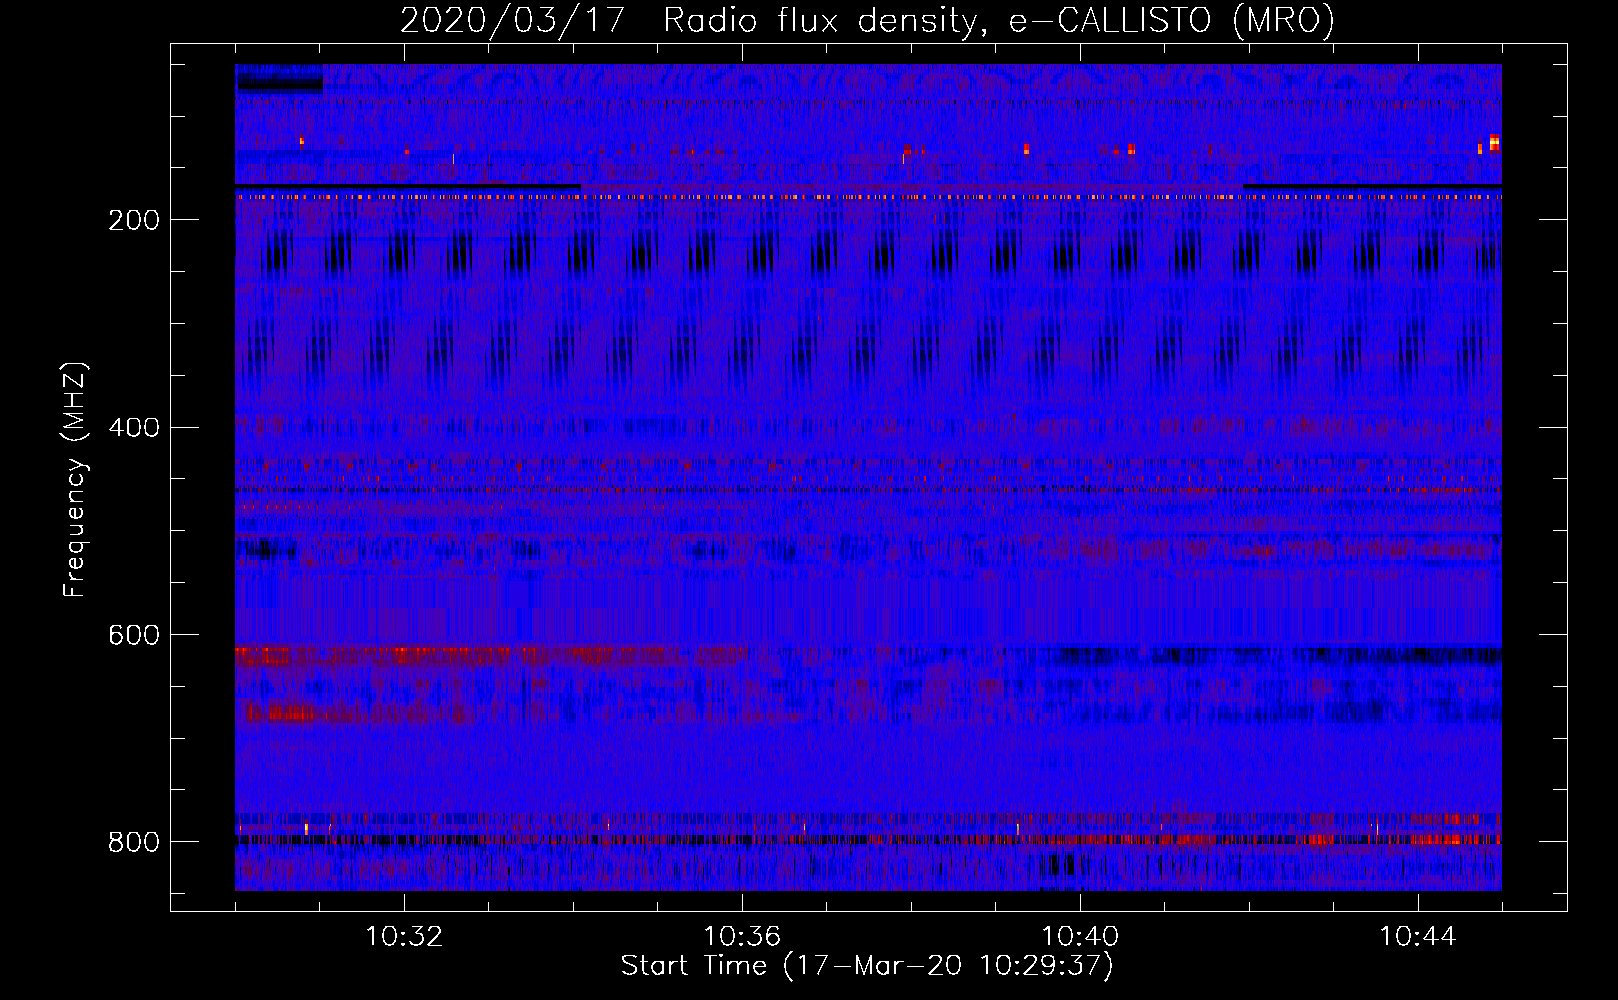Click the "10:36" time tick label
Image resolution: width=1618 pixels, height=1000 pixels.
742,937
